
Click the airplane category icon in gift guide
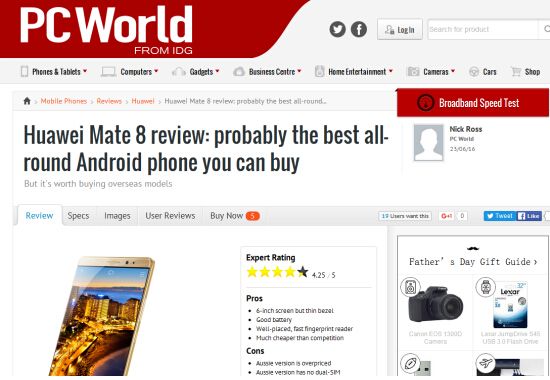(485, 364)
